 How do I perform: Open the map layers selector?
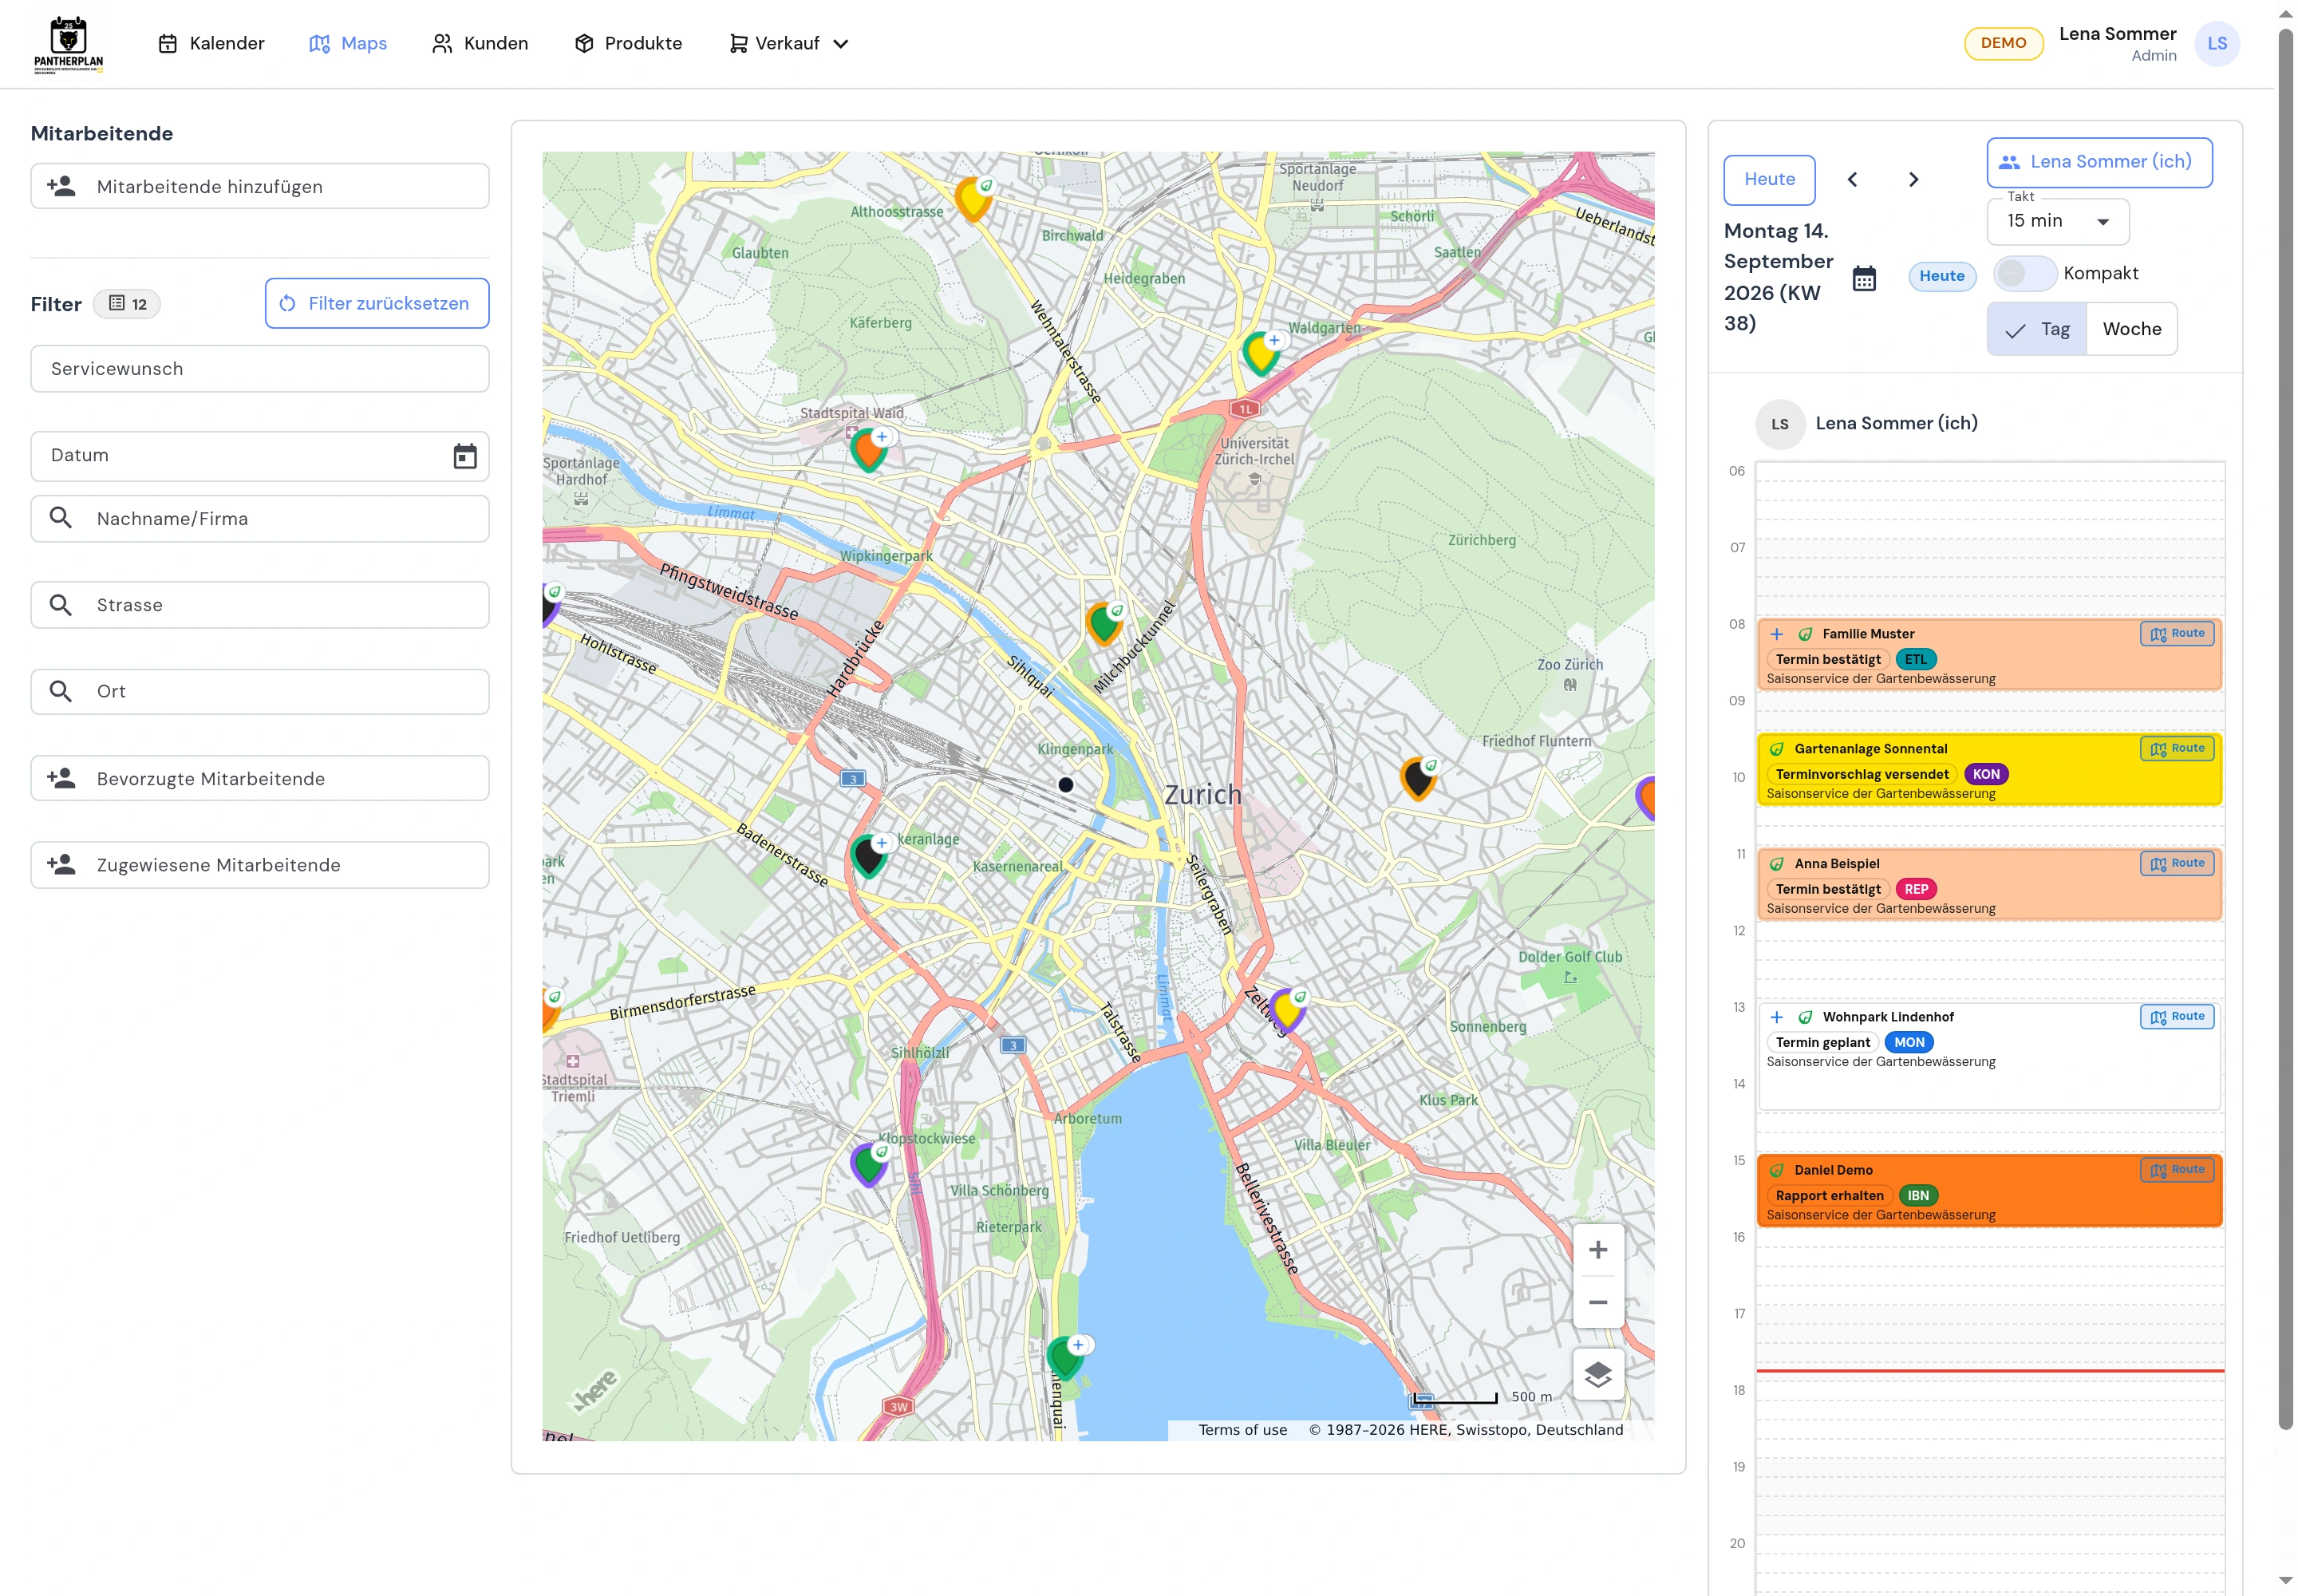(x=1597, y=1374)
